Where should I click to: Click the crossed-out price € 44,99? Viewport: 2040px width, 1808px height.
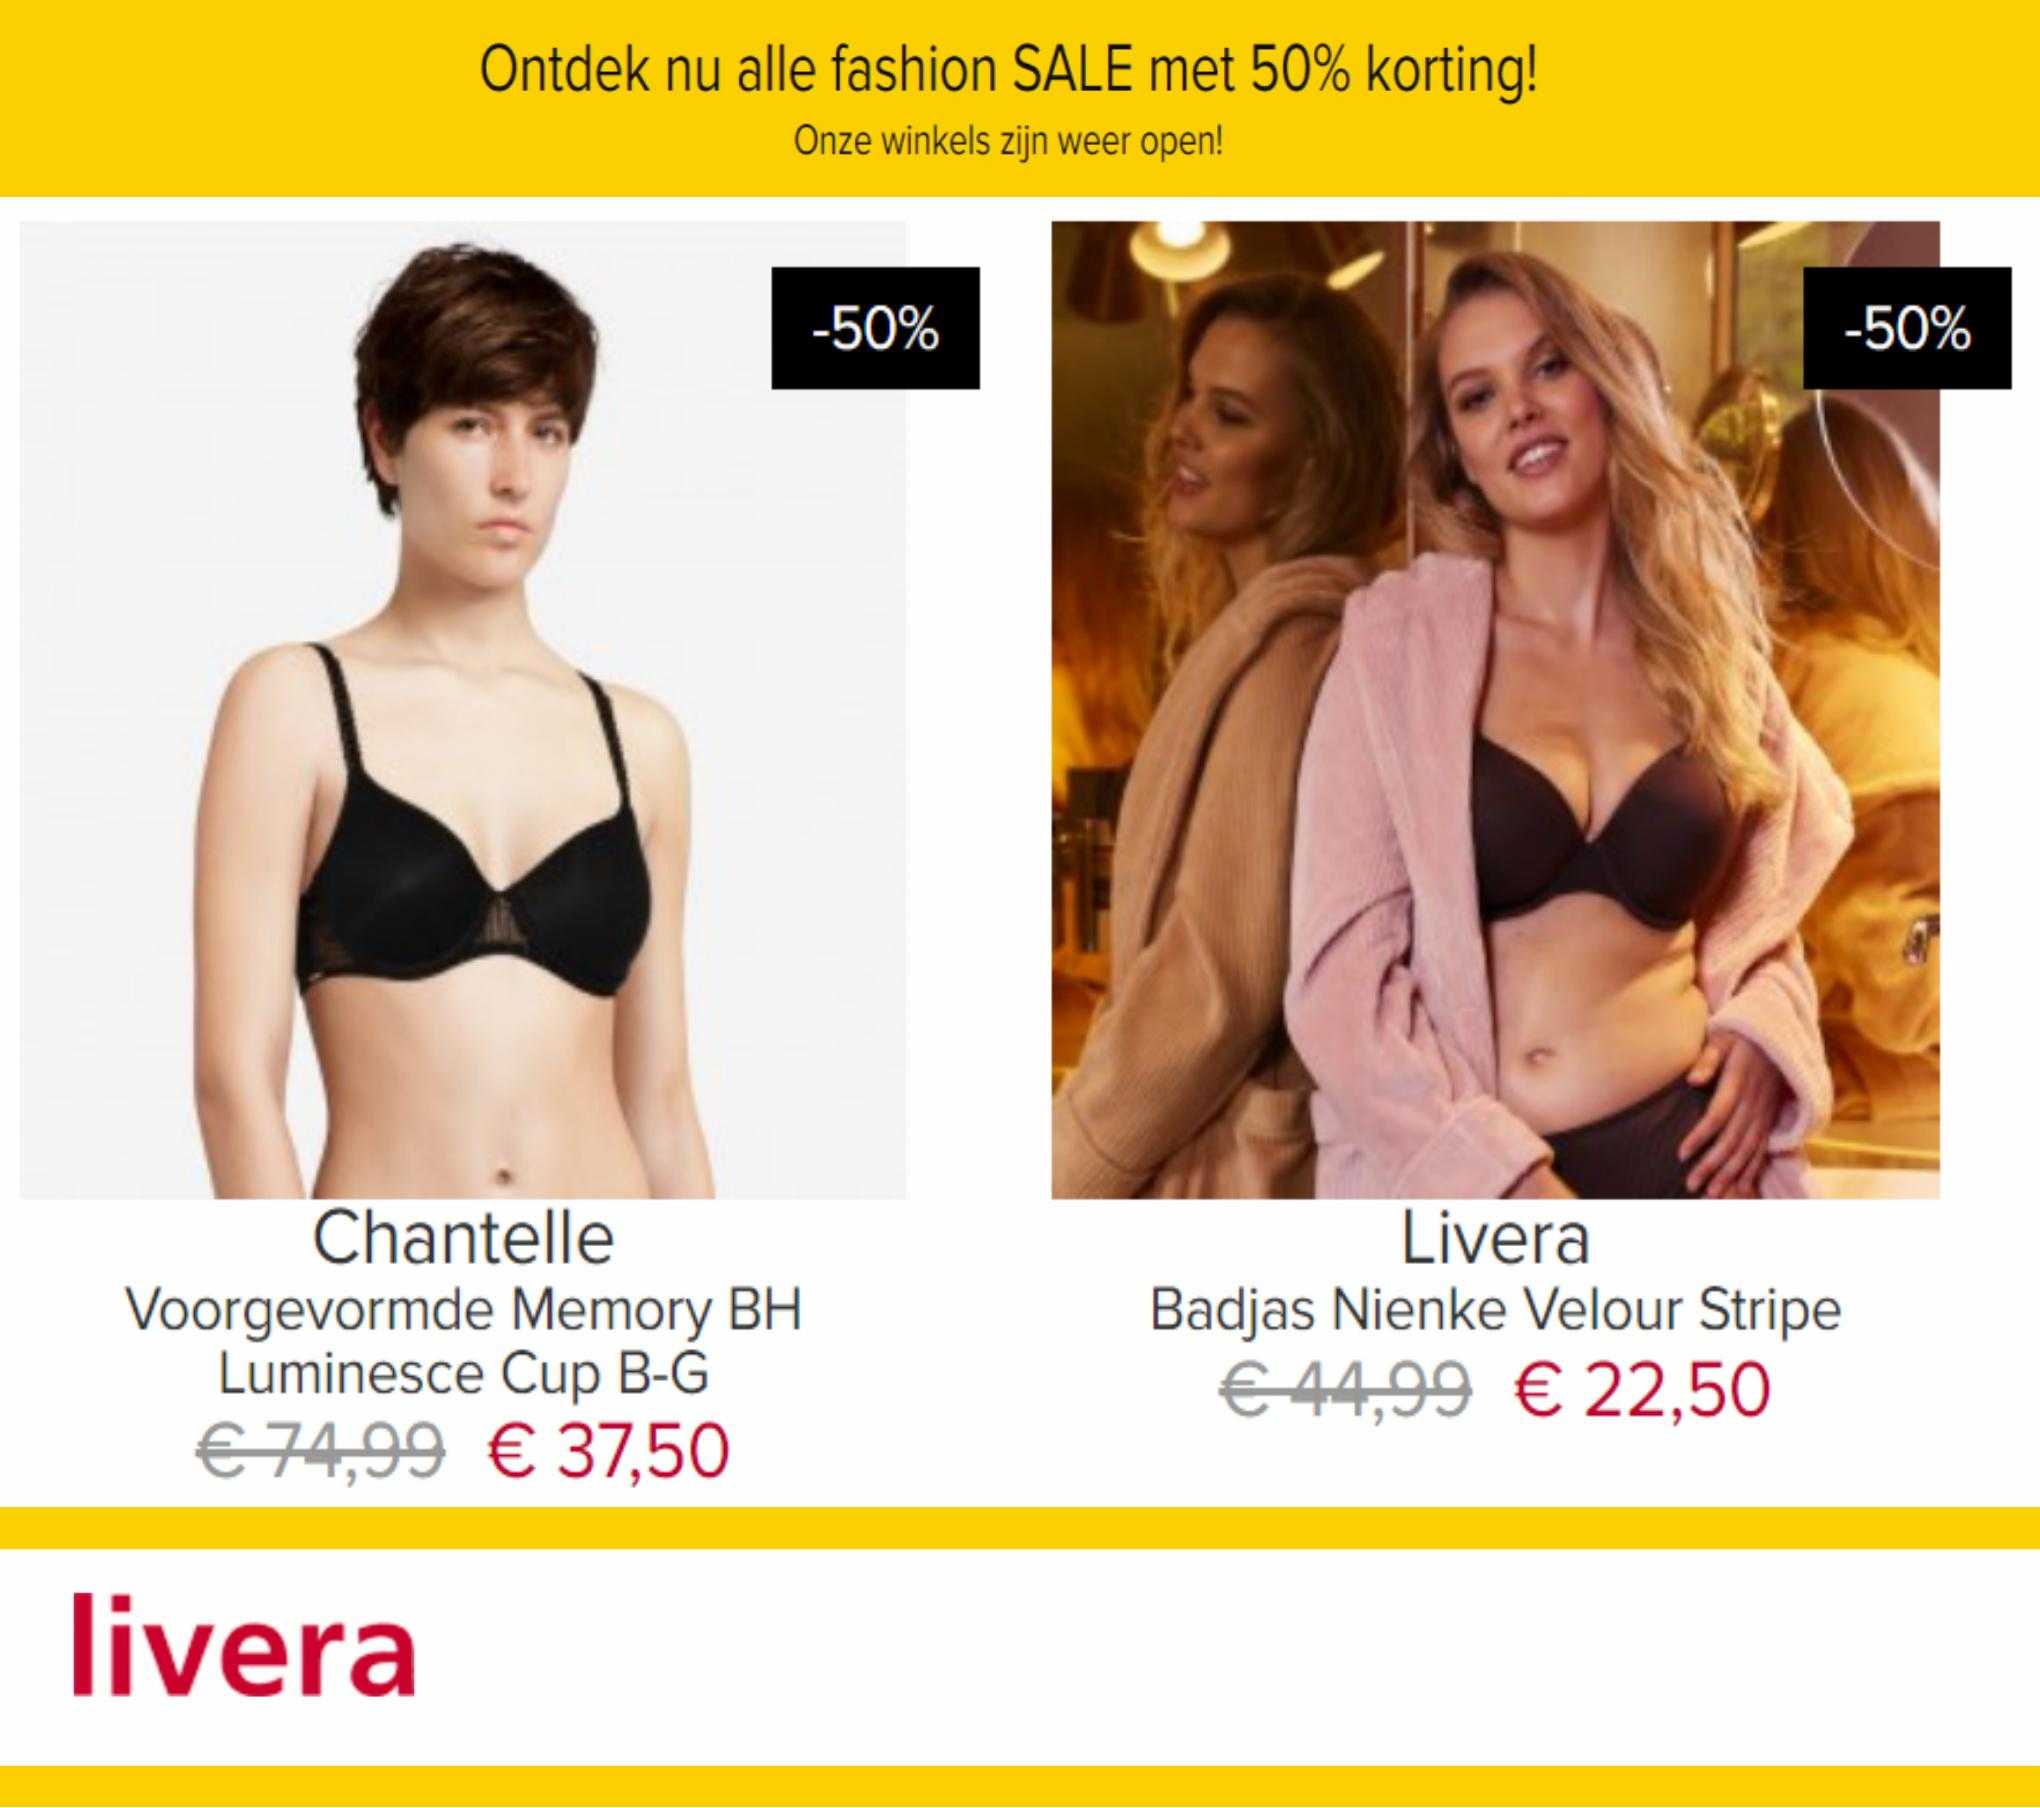click(1345, 1390)
